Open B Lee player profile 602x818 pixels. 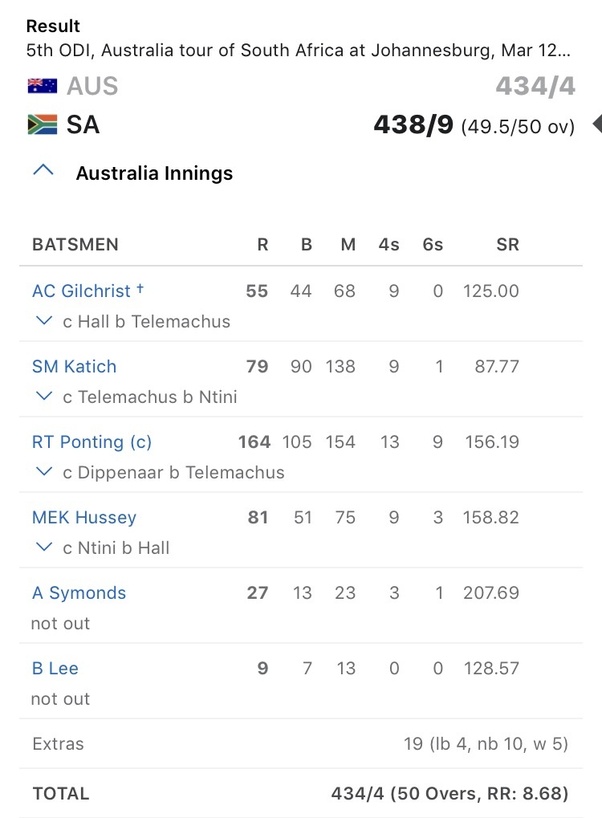click(x=55, y=668)
